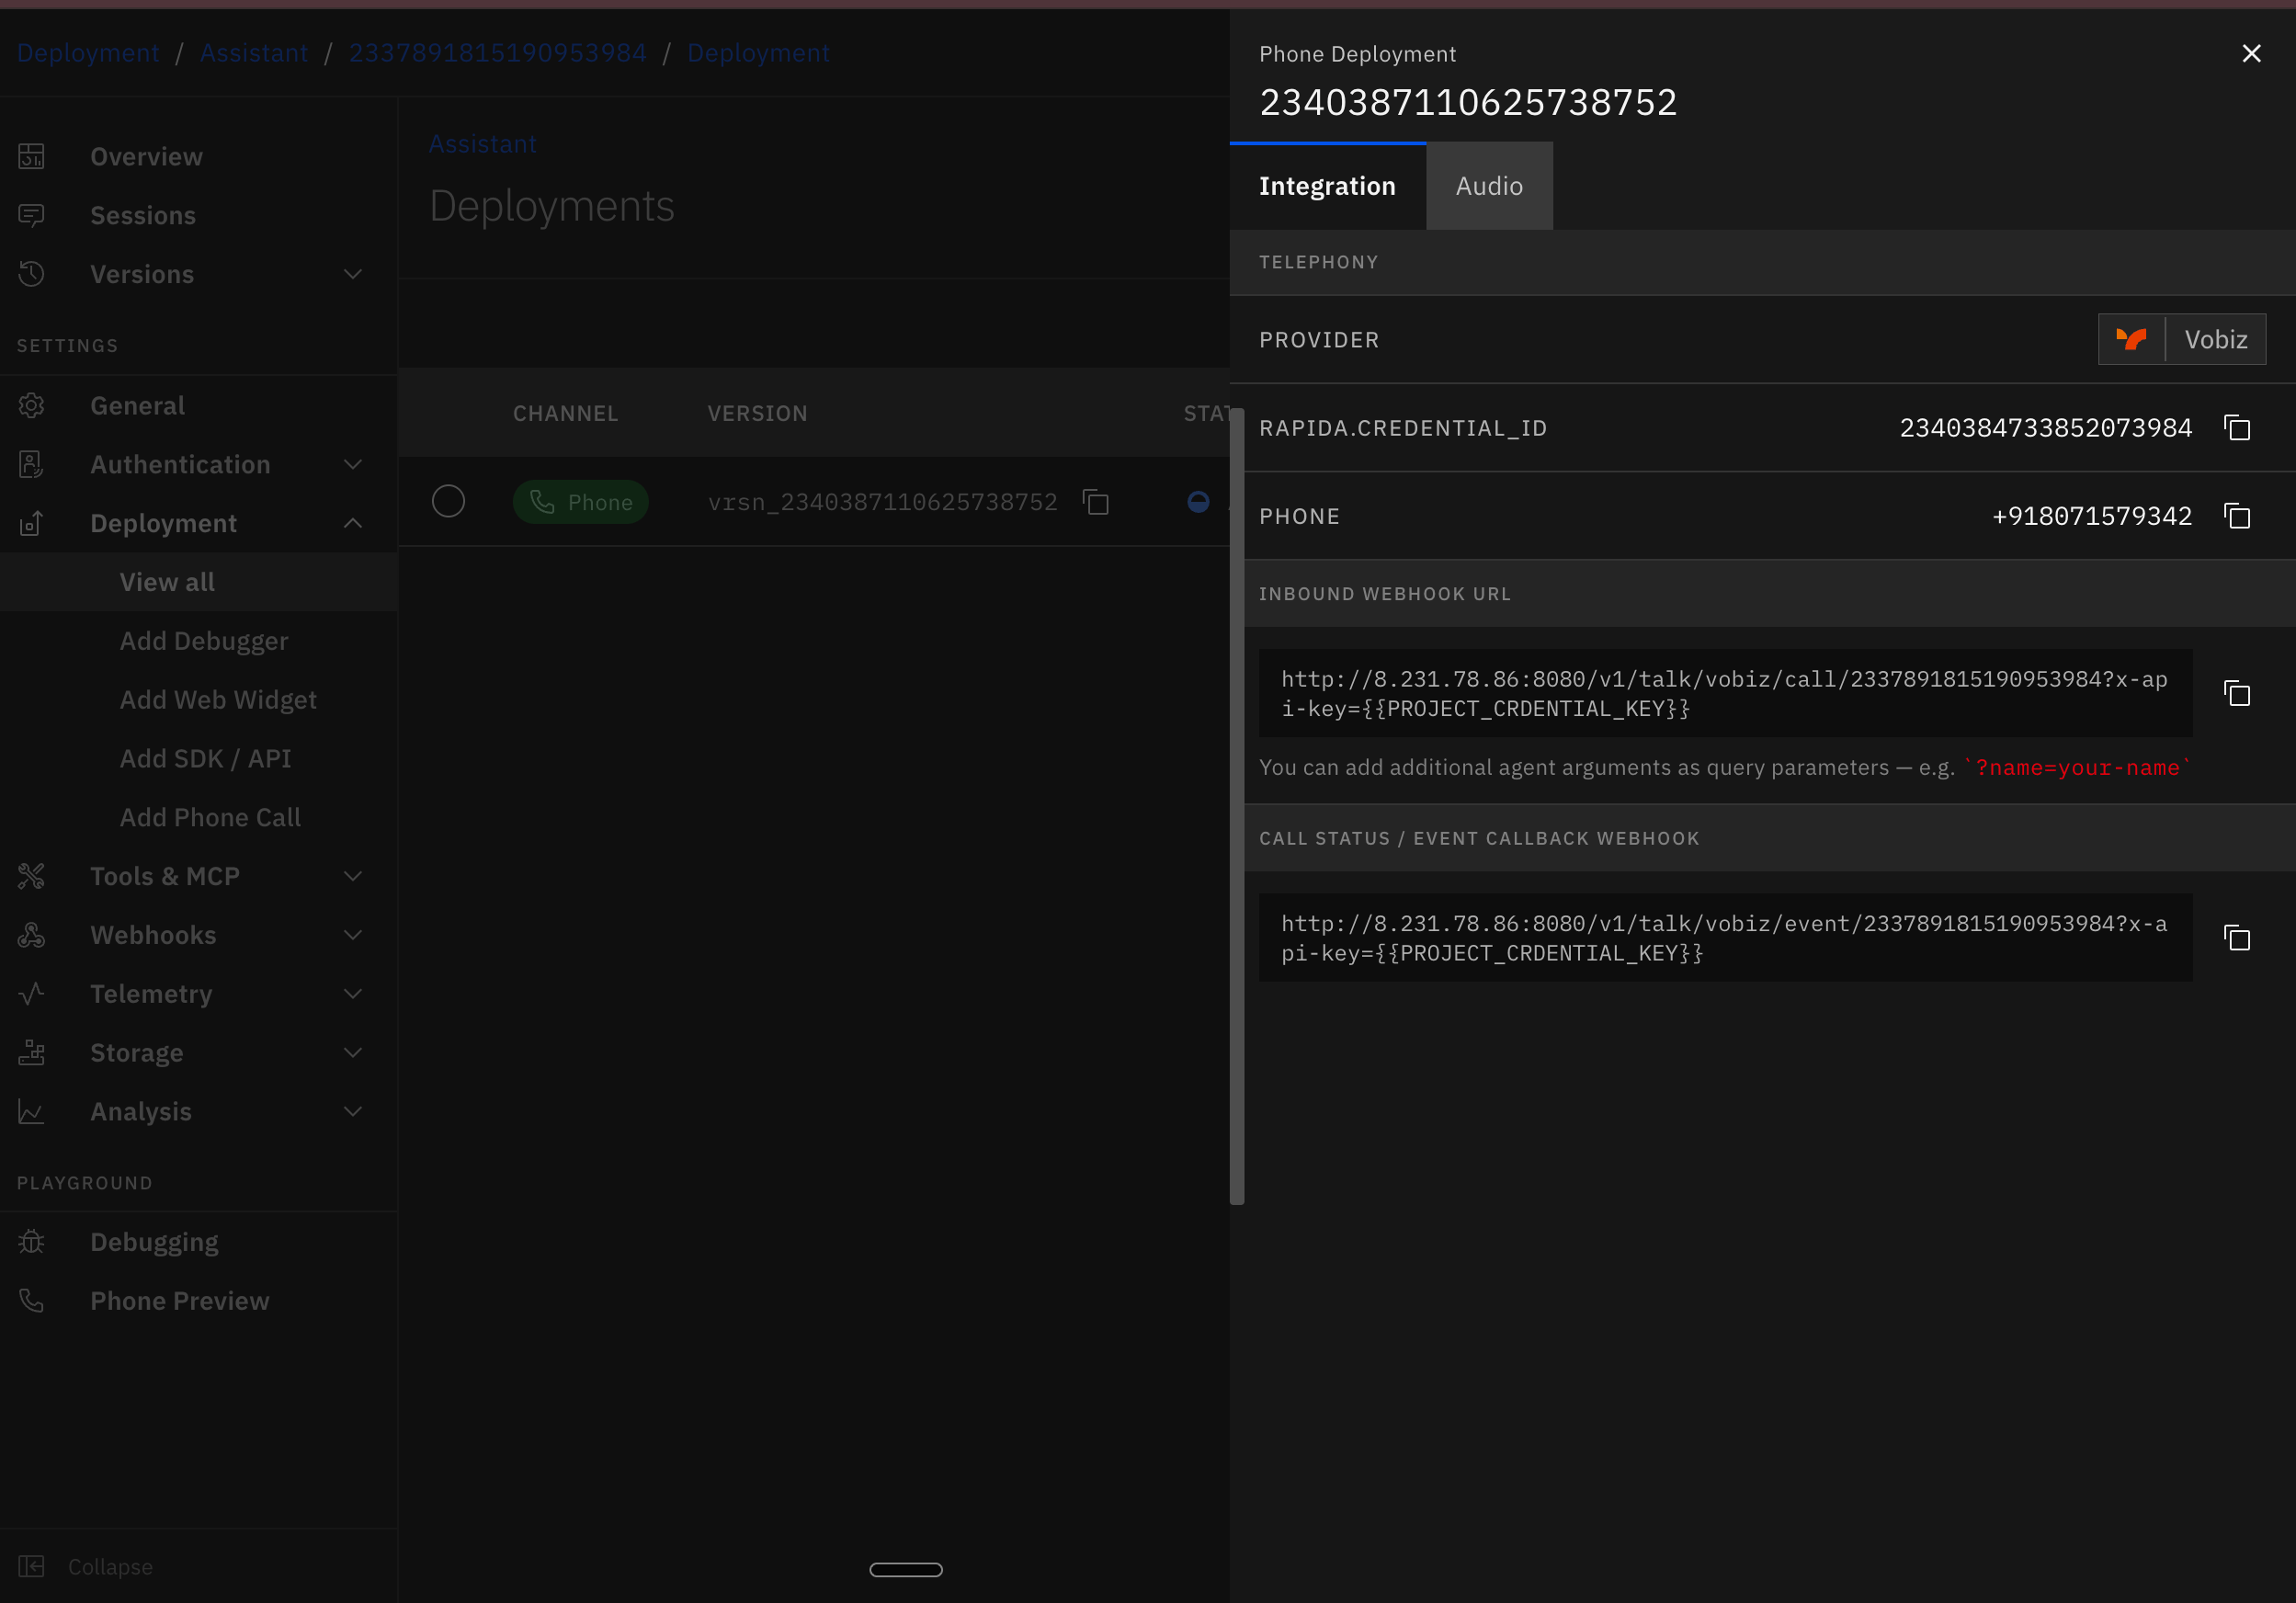The image size is (2296, 1603).
Task: Switch to the Audio tab
Action: click(1489, 186)
